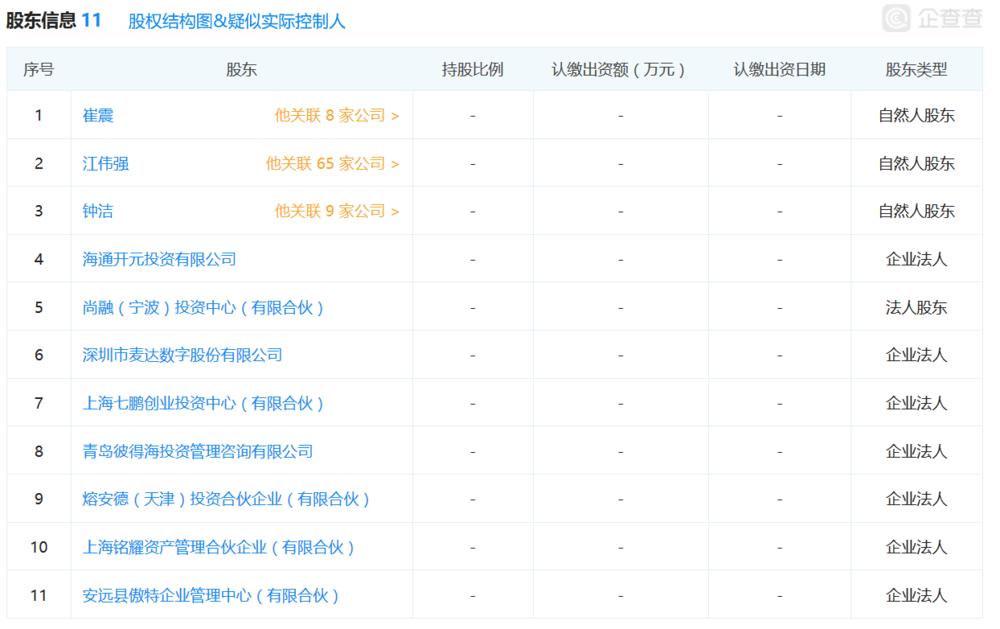Click the 持股比例 column header
This screenshot has height=629, width=1000.
tap(470, 69)
